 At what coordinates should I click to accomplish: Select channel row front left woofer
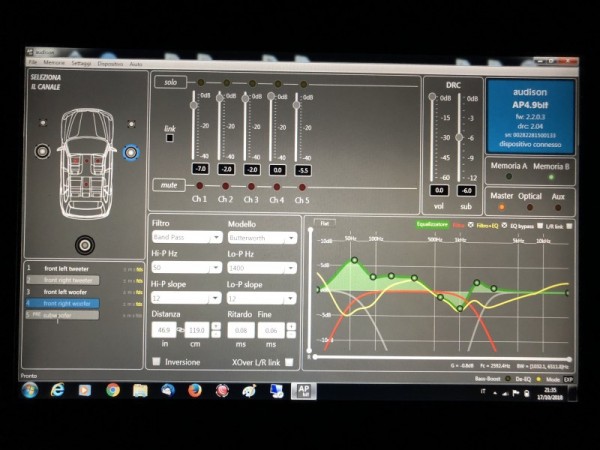click(x=65, y=292)
